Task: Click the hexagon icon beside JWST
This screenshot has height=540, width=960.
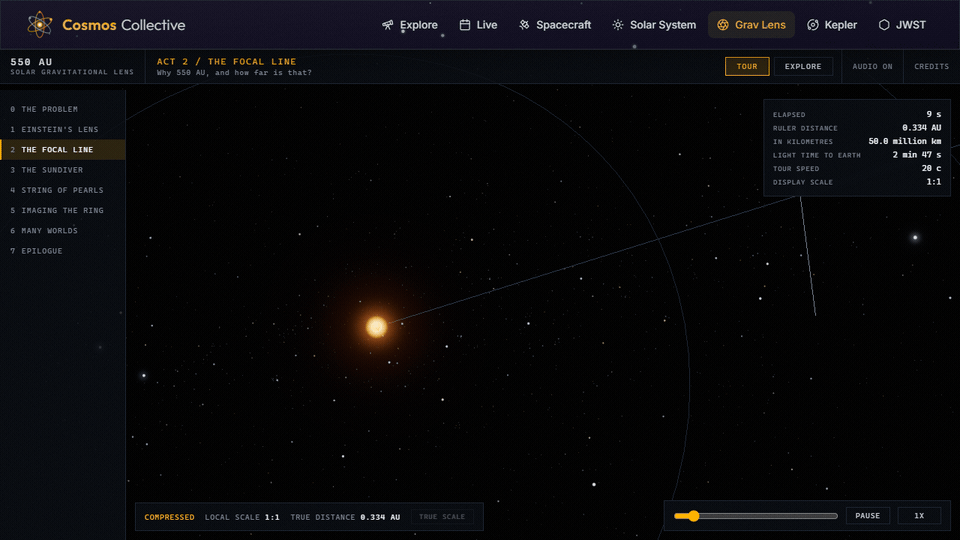Action: 884,25
